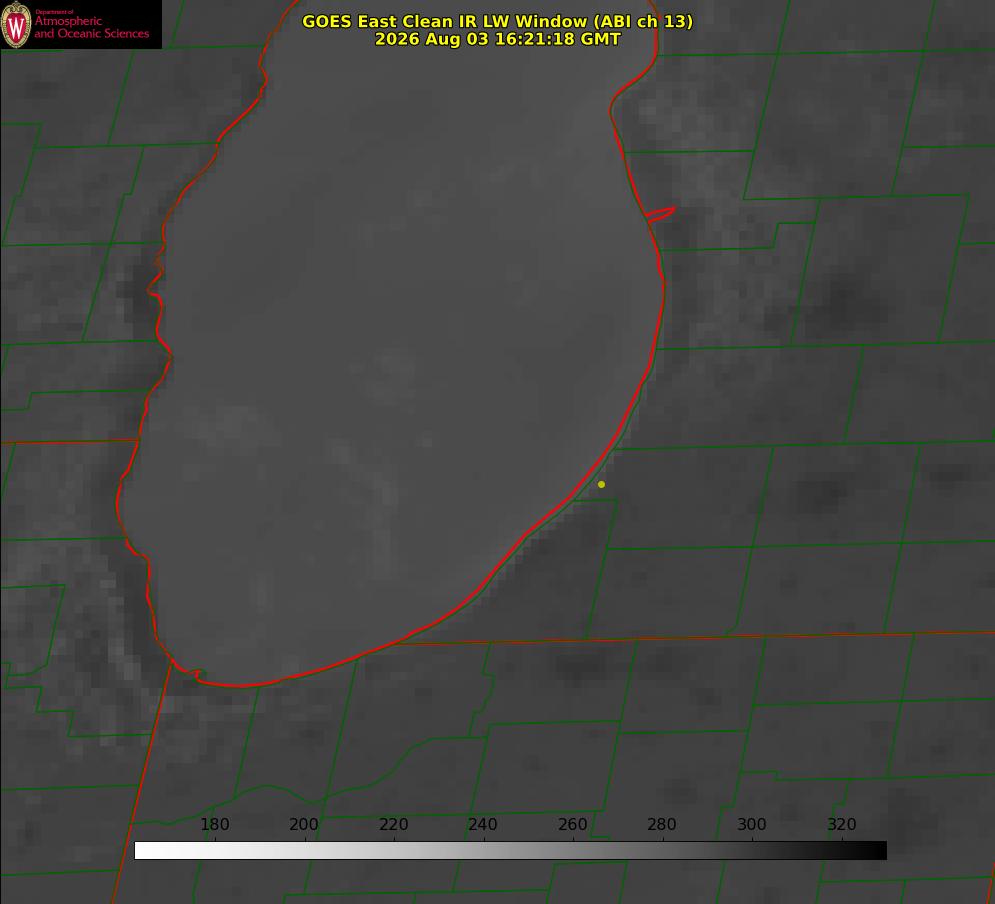Image resolution: width=995 pixels, height=904 pixels.
Task: Click the 300 colorbar tick label
Action: click(752, 824)
